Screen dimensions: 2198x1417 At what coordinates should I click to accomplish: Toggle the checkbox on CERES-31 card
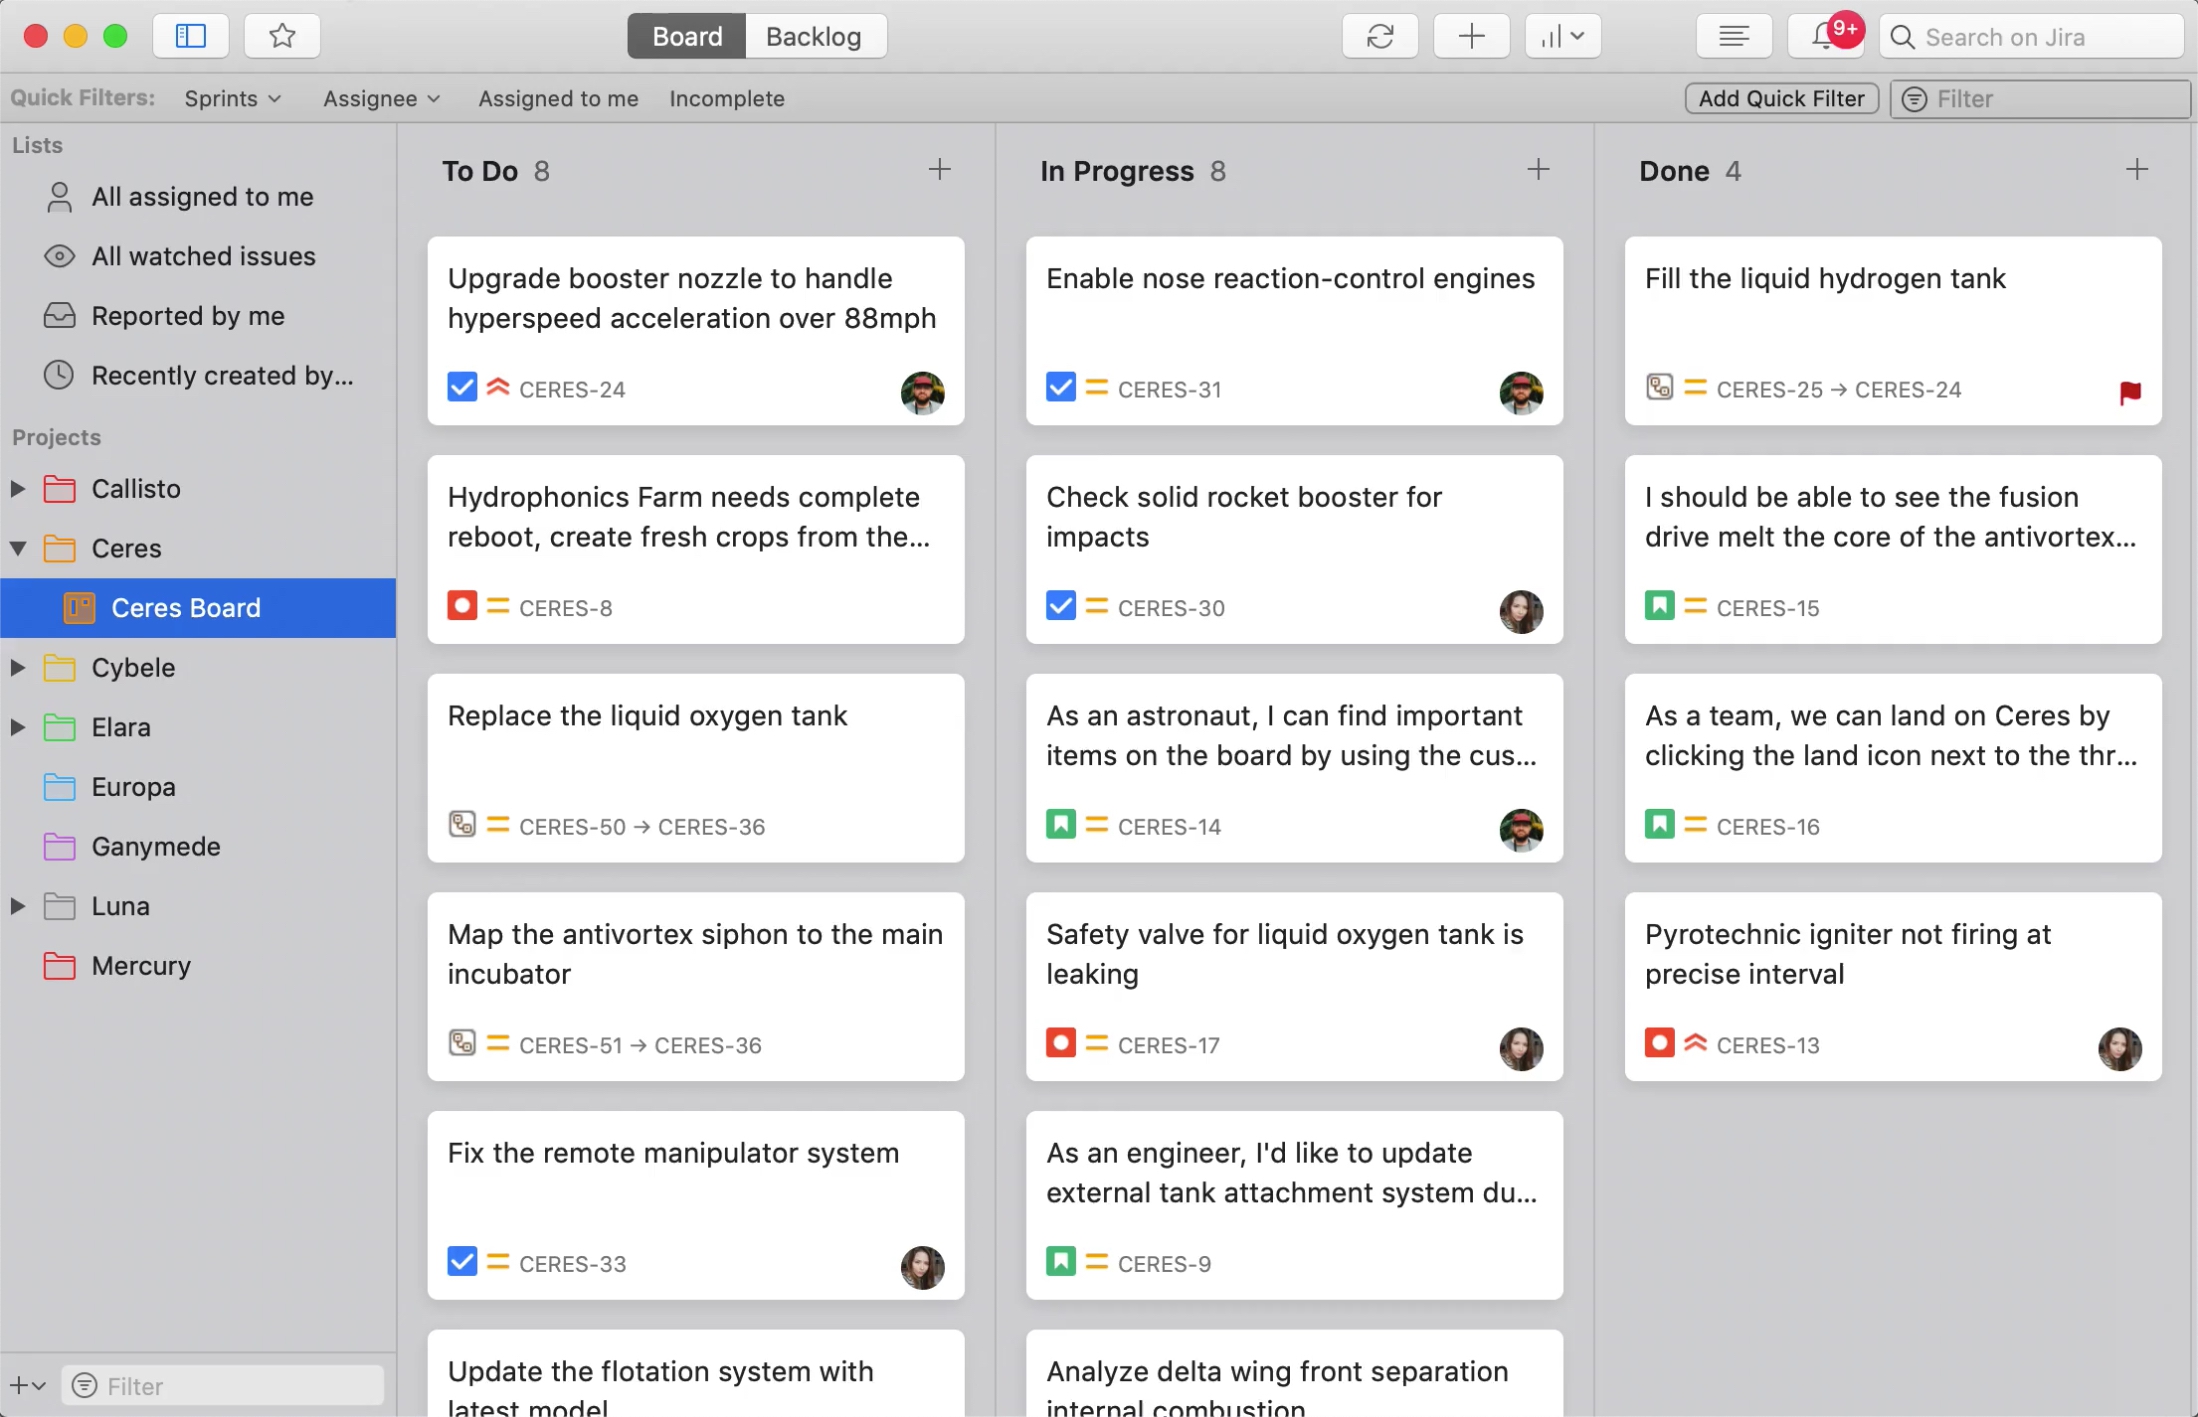1061,387
